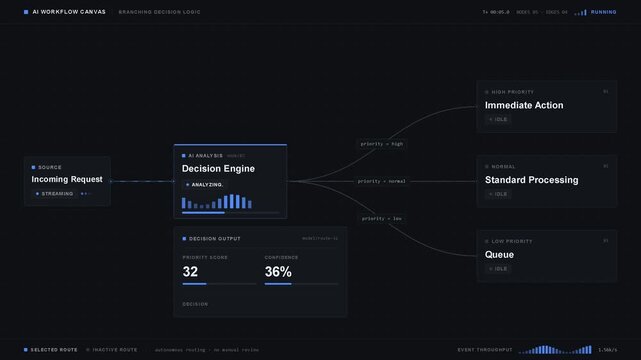Click the NORMAL card label
Screen dimensions: 641x360
(503, 167)
